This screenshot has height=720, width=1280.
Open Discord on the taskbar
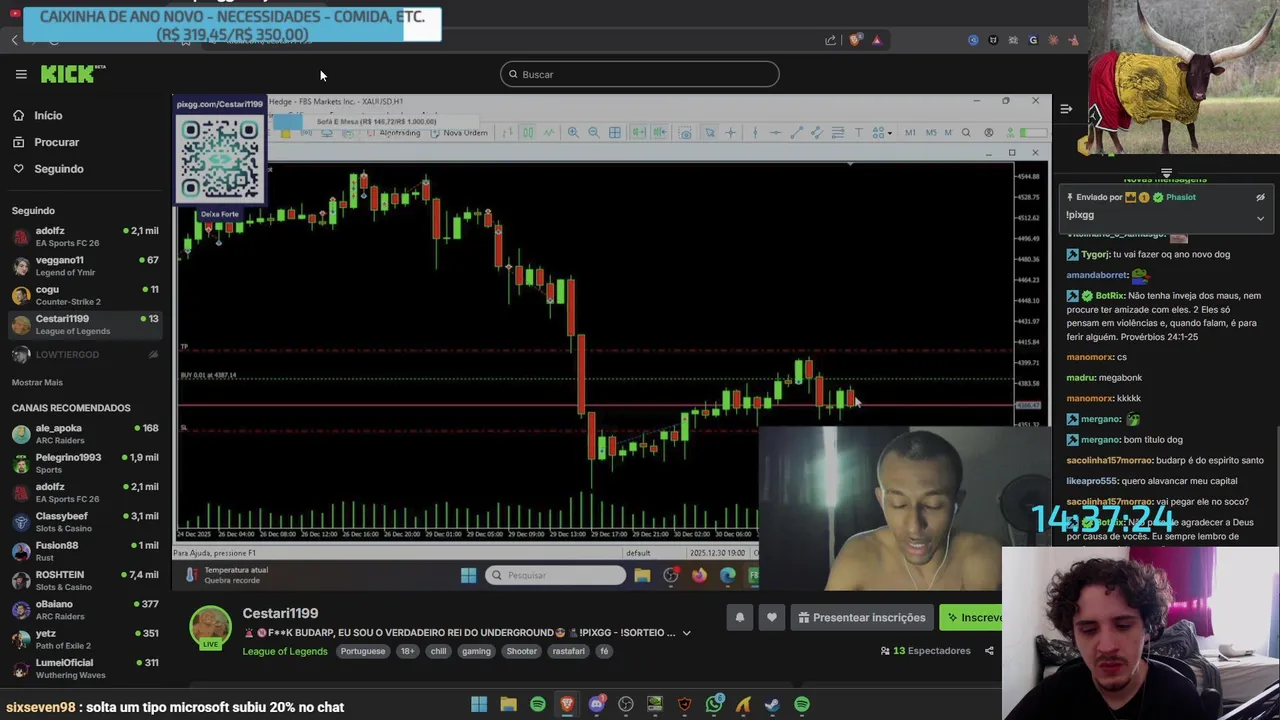pyautogui.click(x=597, y=705)
